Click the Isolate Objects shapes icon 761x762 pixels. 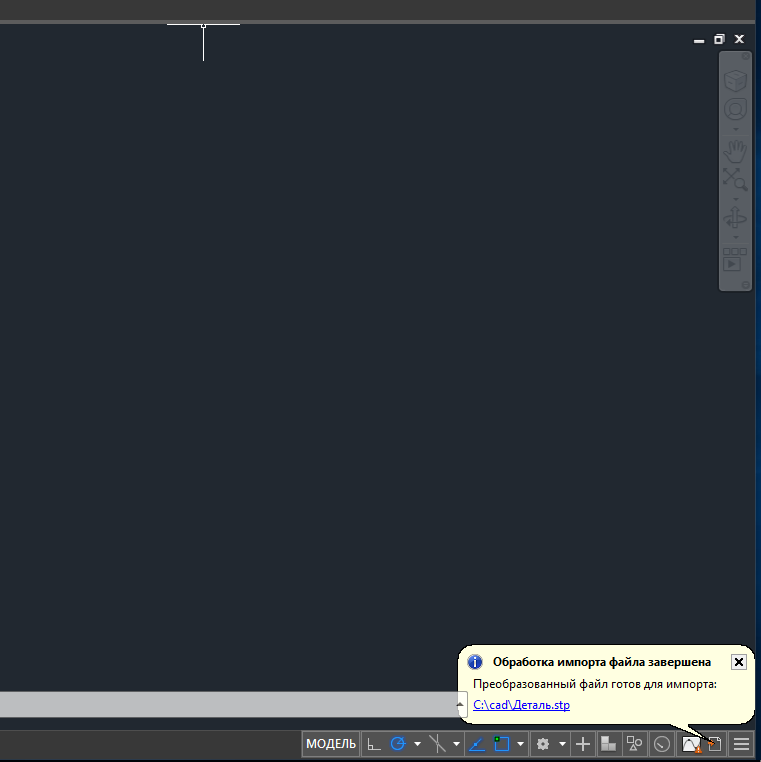coord(634,744)
